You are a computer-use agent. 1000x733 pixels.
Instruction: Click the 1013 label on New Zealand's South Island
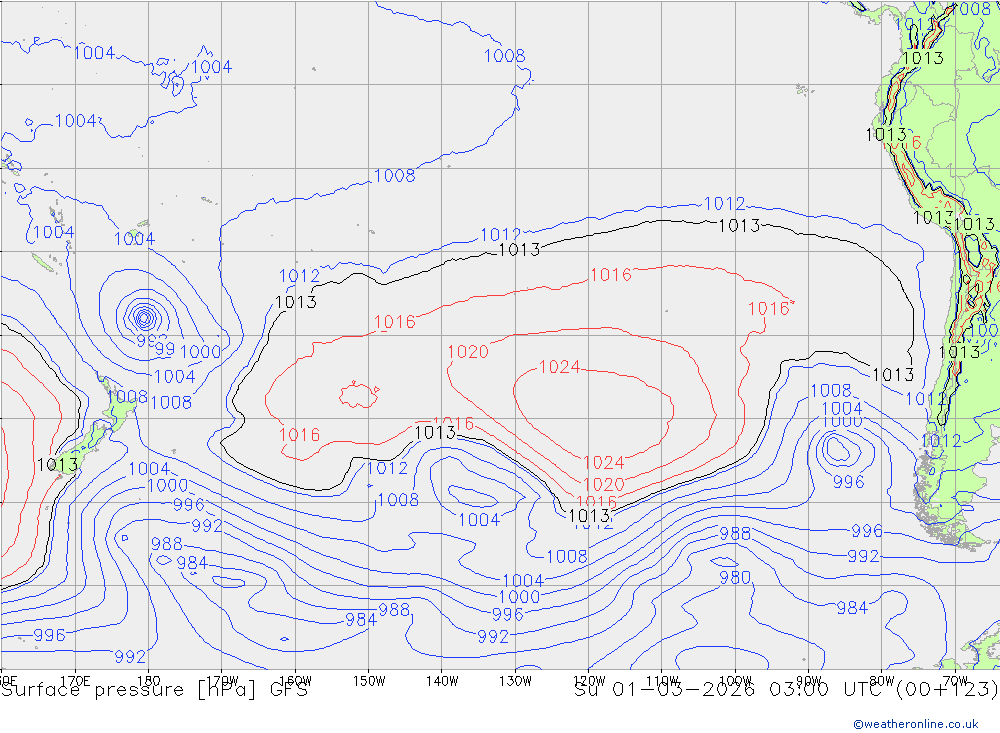tap(57, 464)
